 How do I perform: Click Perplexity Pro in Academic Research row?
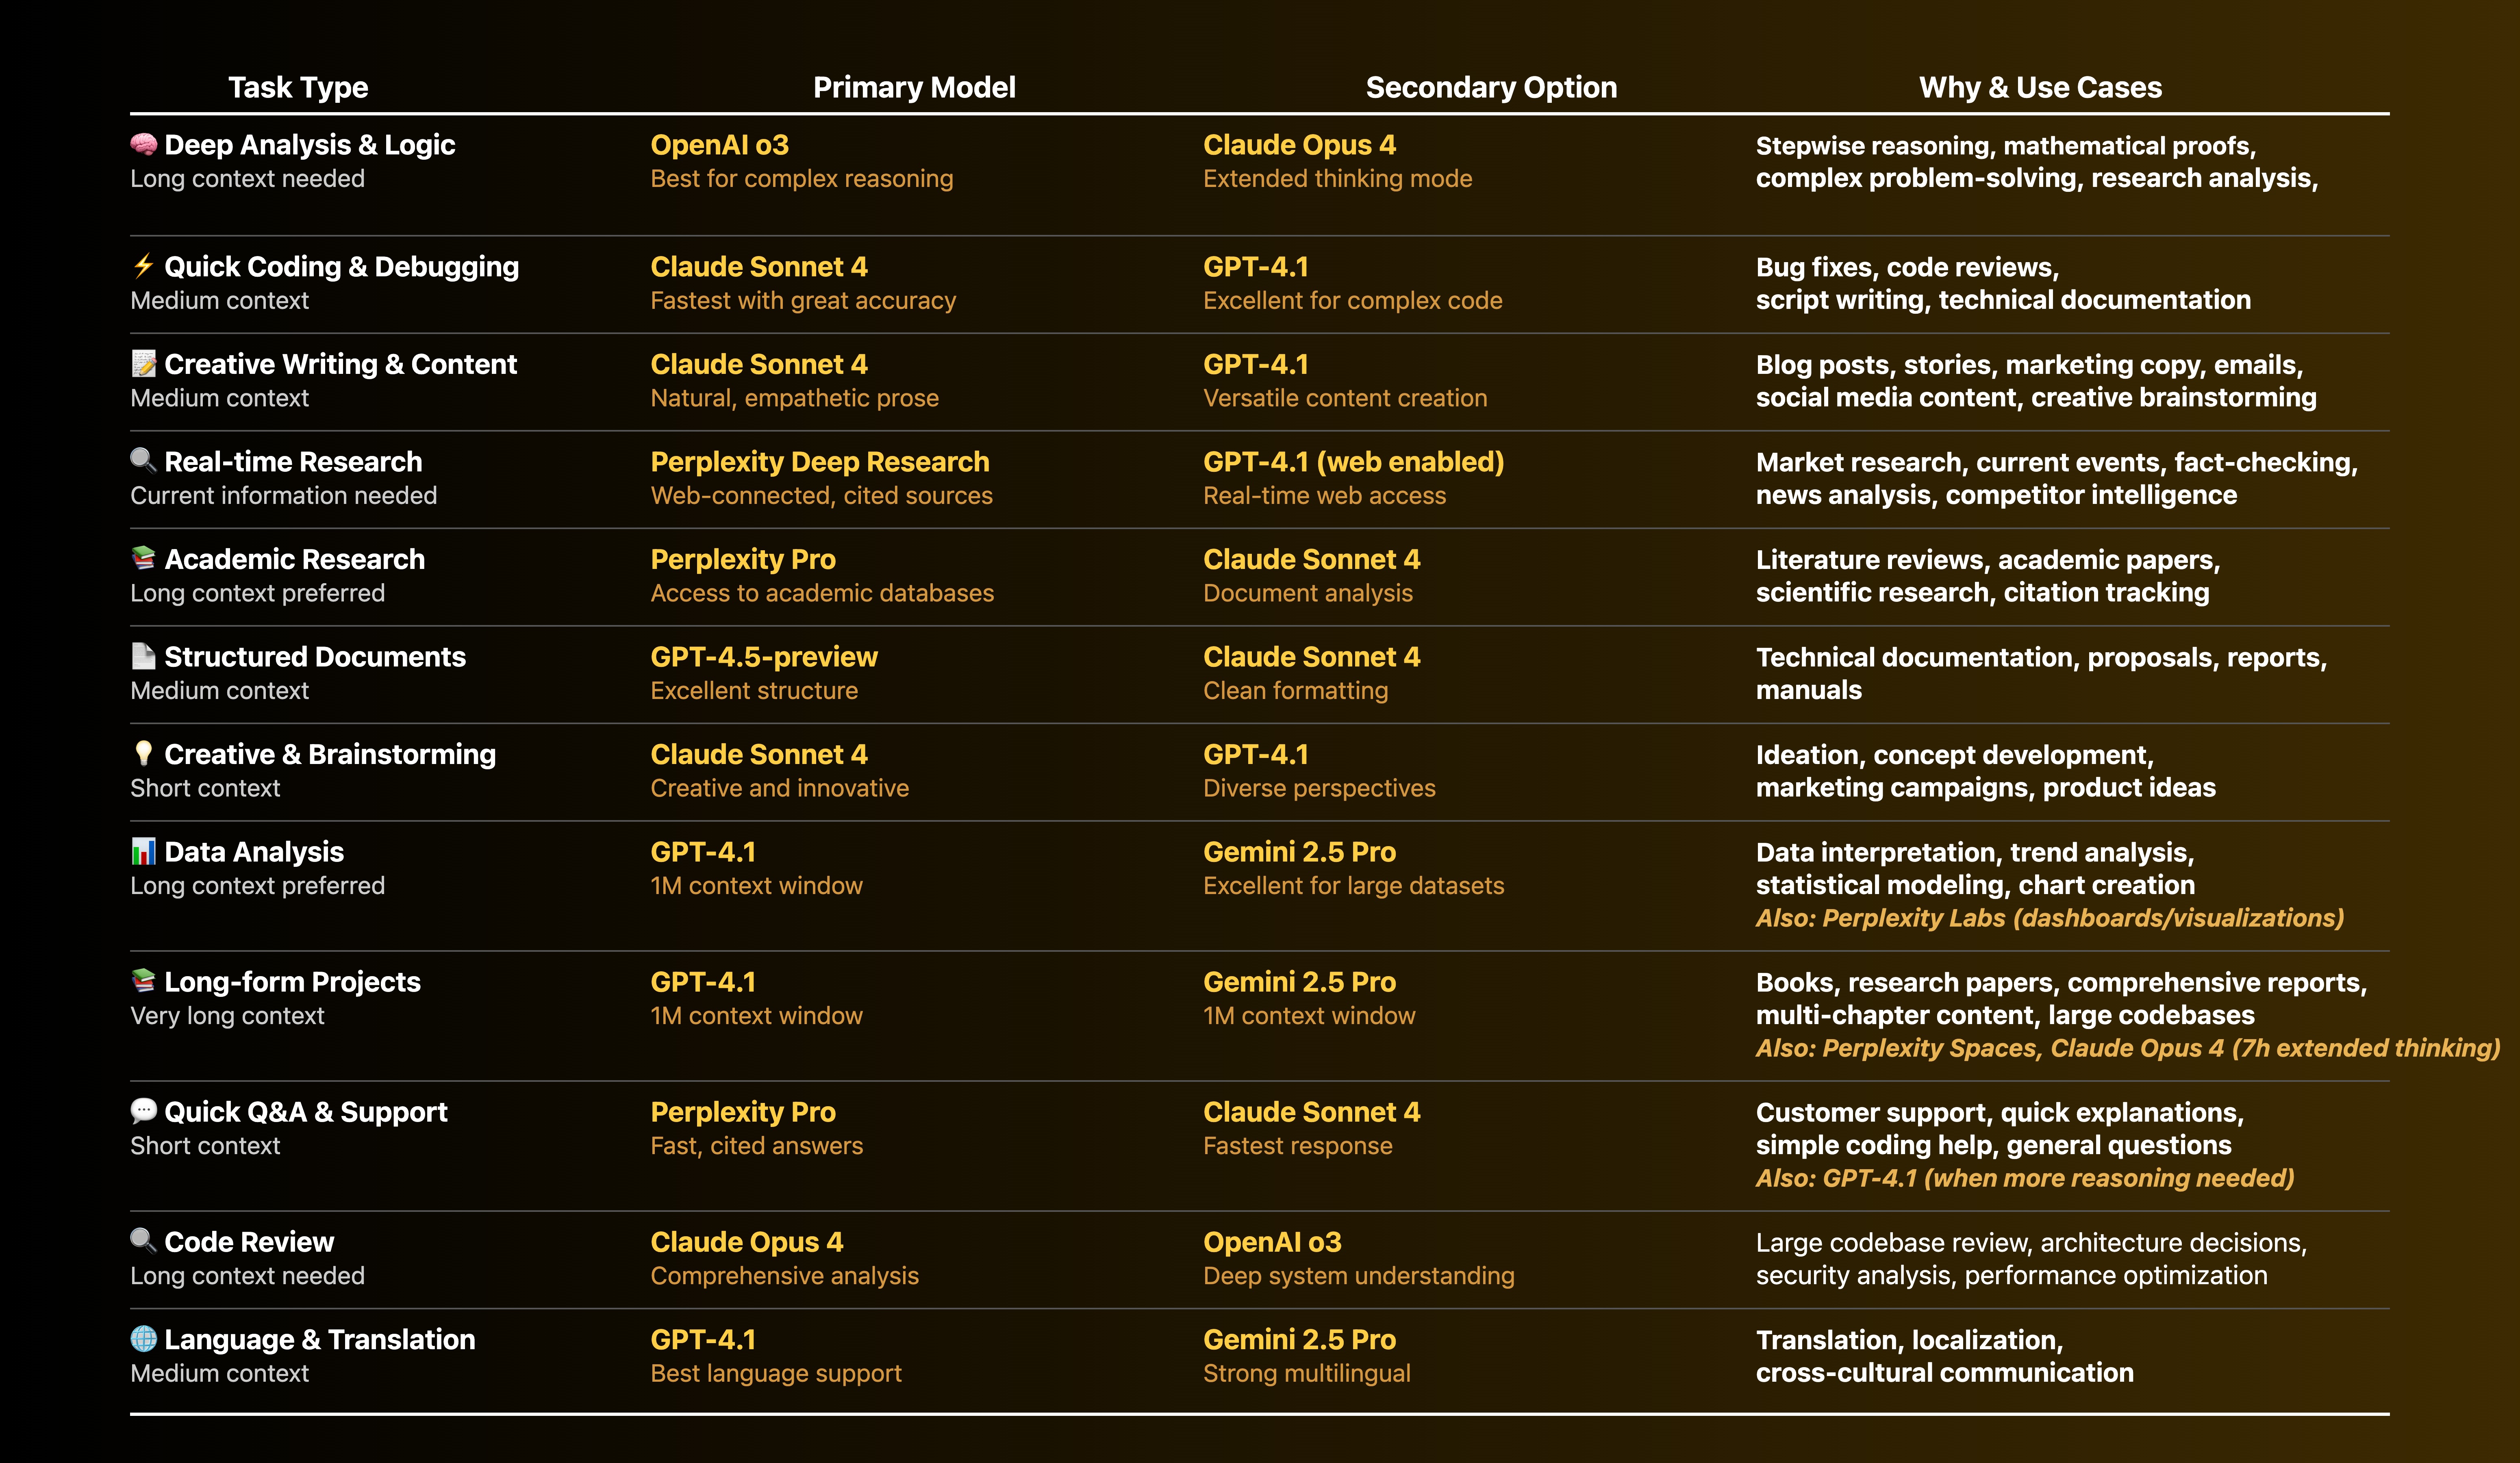pyautogui.click(x=743, y=560)
